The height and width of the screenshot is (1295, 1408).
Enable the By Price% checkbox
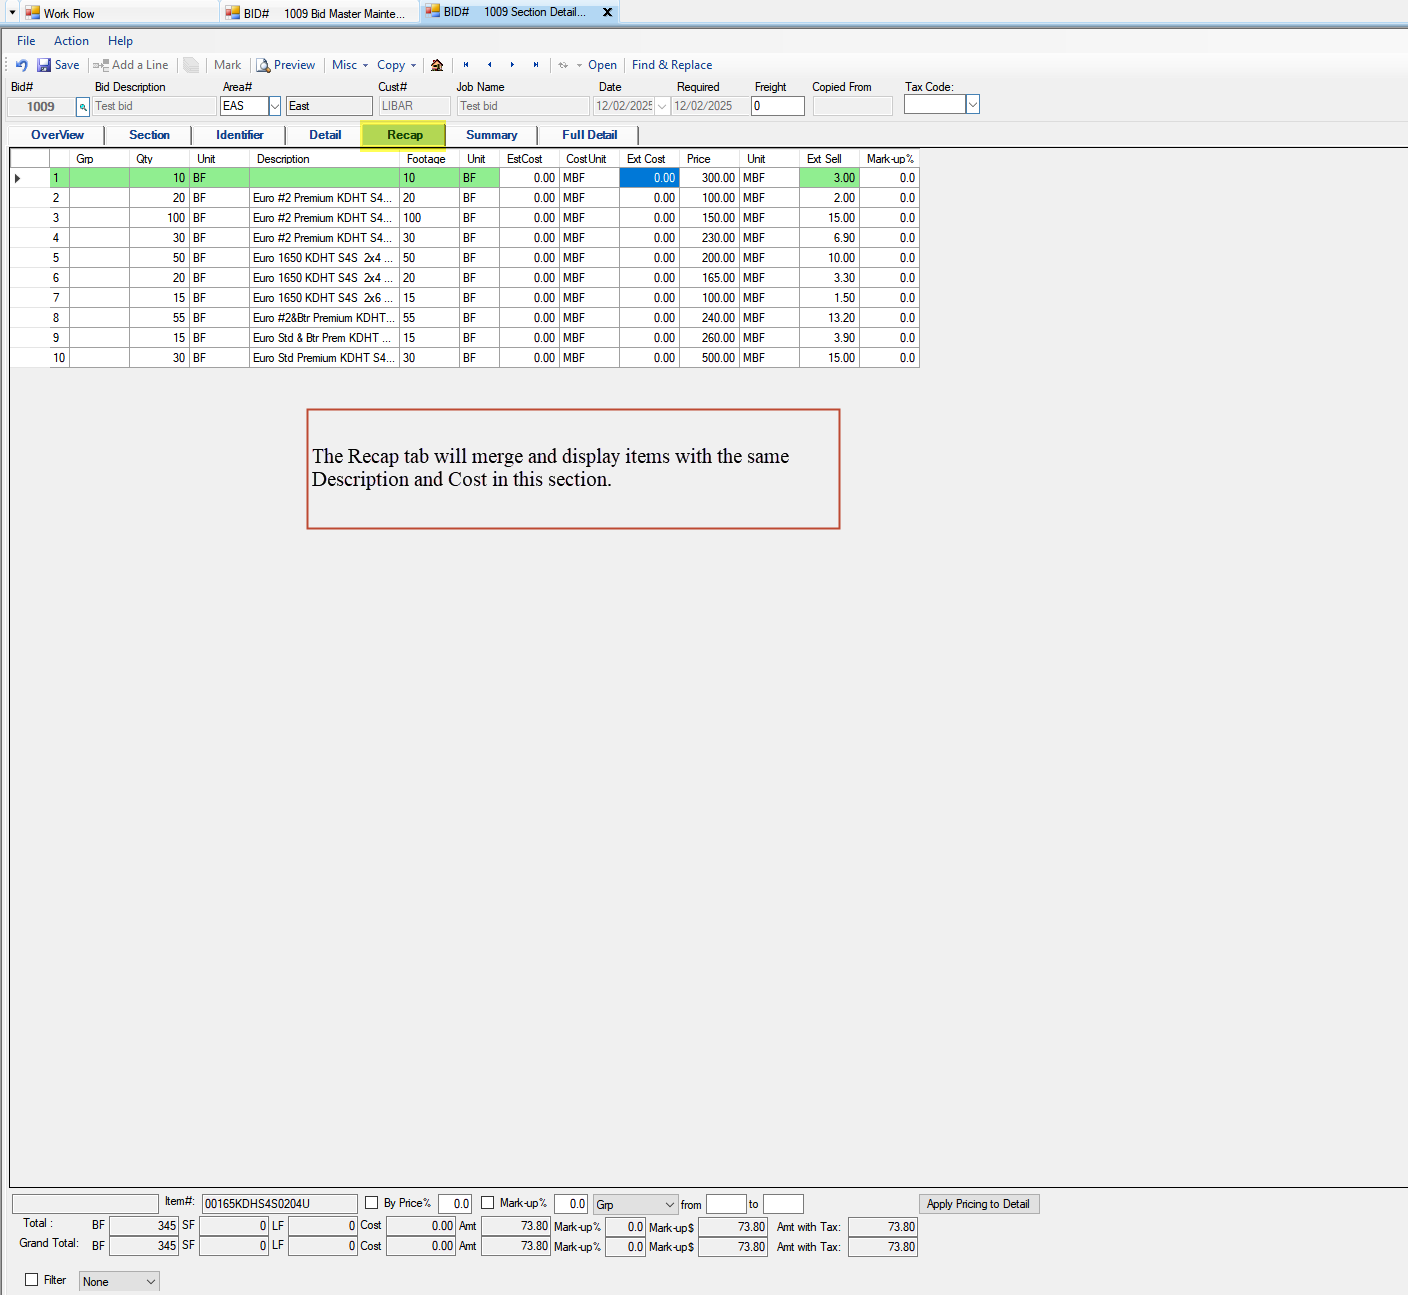click(372, 1203)
